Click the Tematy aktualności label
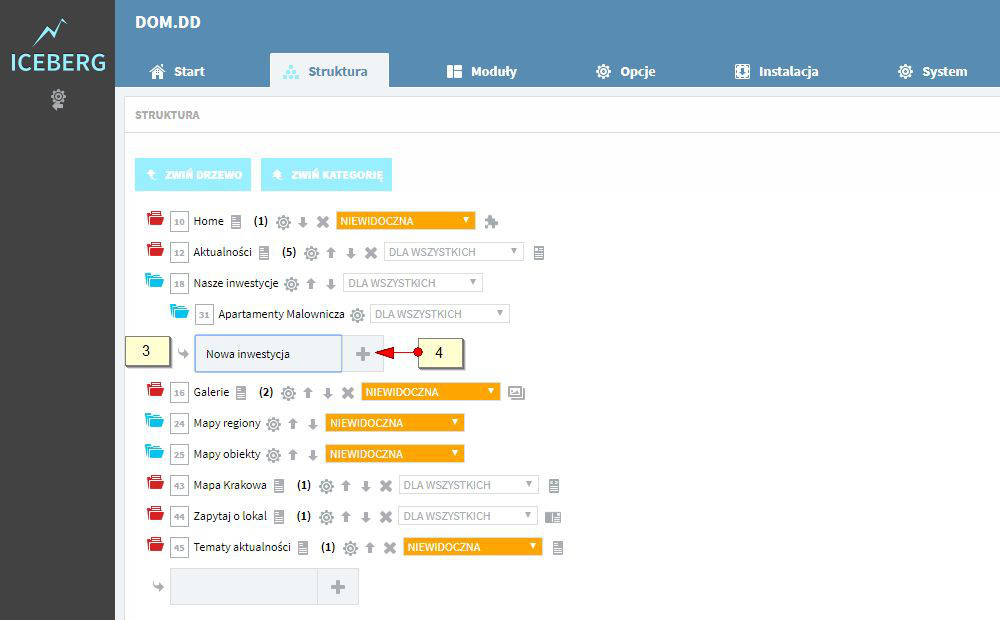The width and height of the screenshot is (1000, 620). (242, 547)
